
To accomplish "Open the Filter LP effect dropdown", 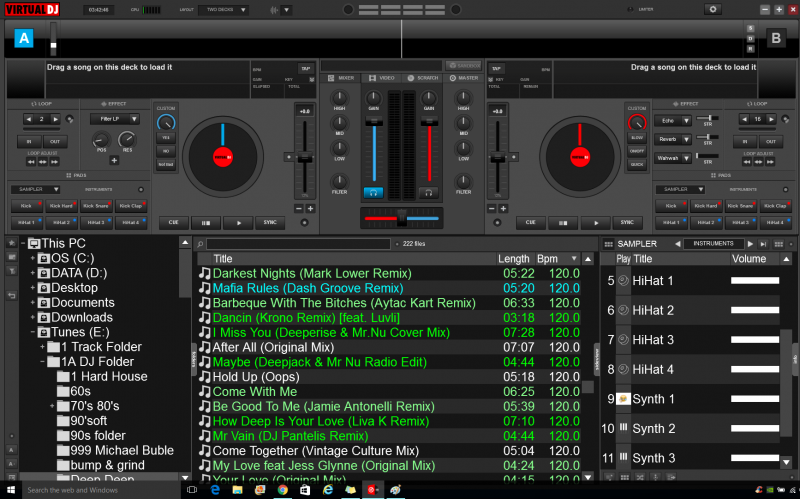I will (113, 119).
